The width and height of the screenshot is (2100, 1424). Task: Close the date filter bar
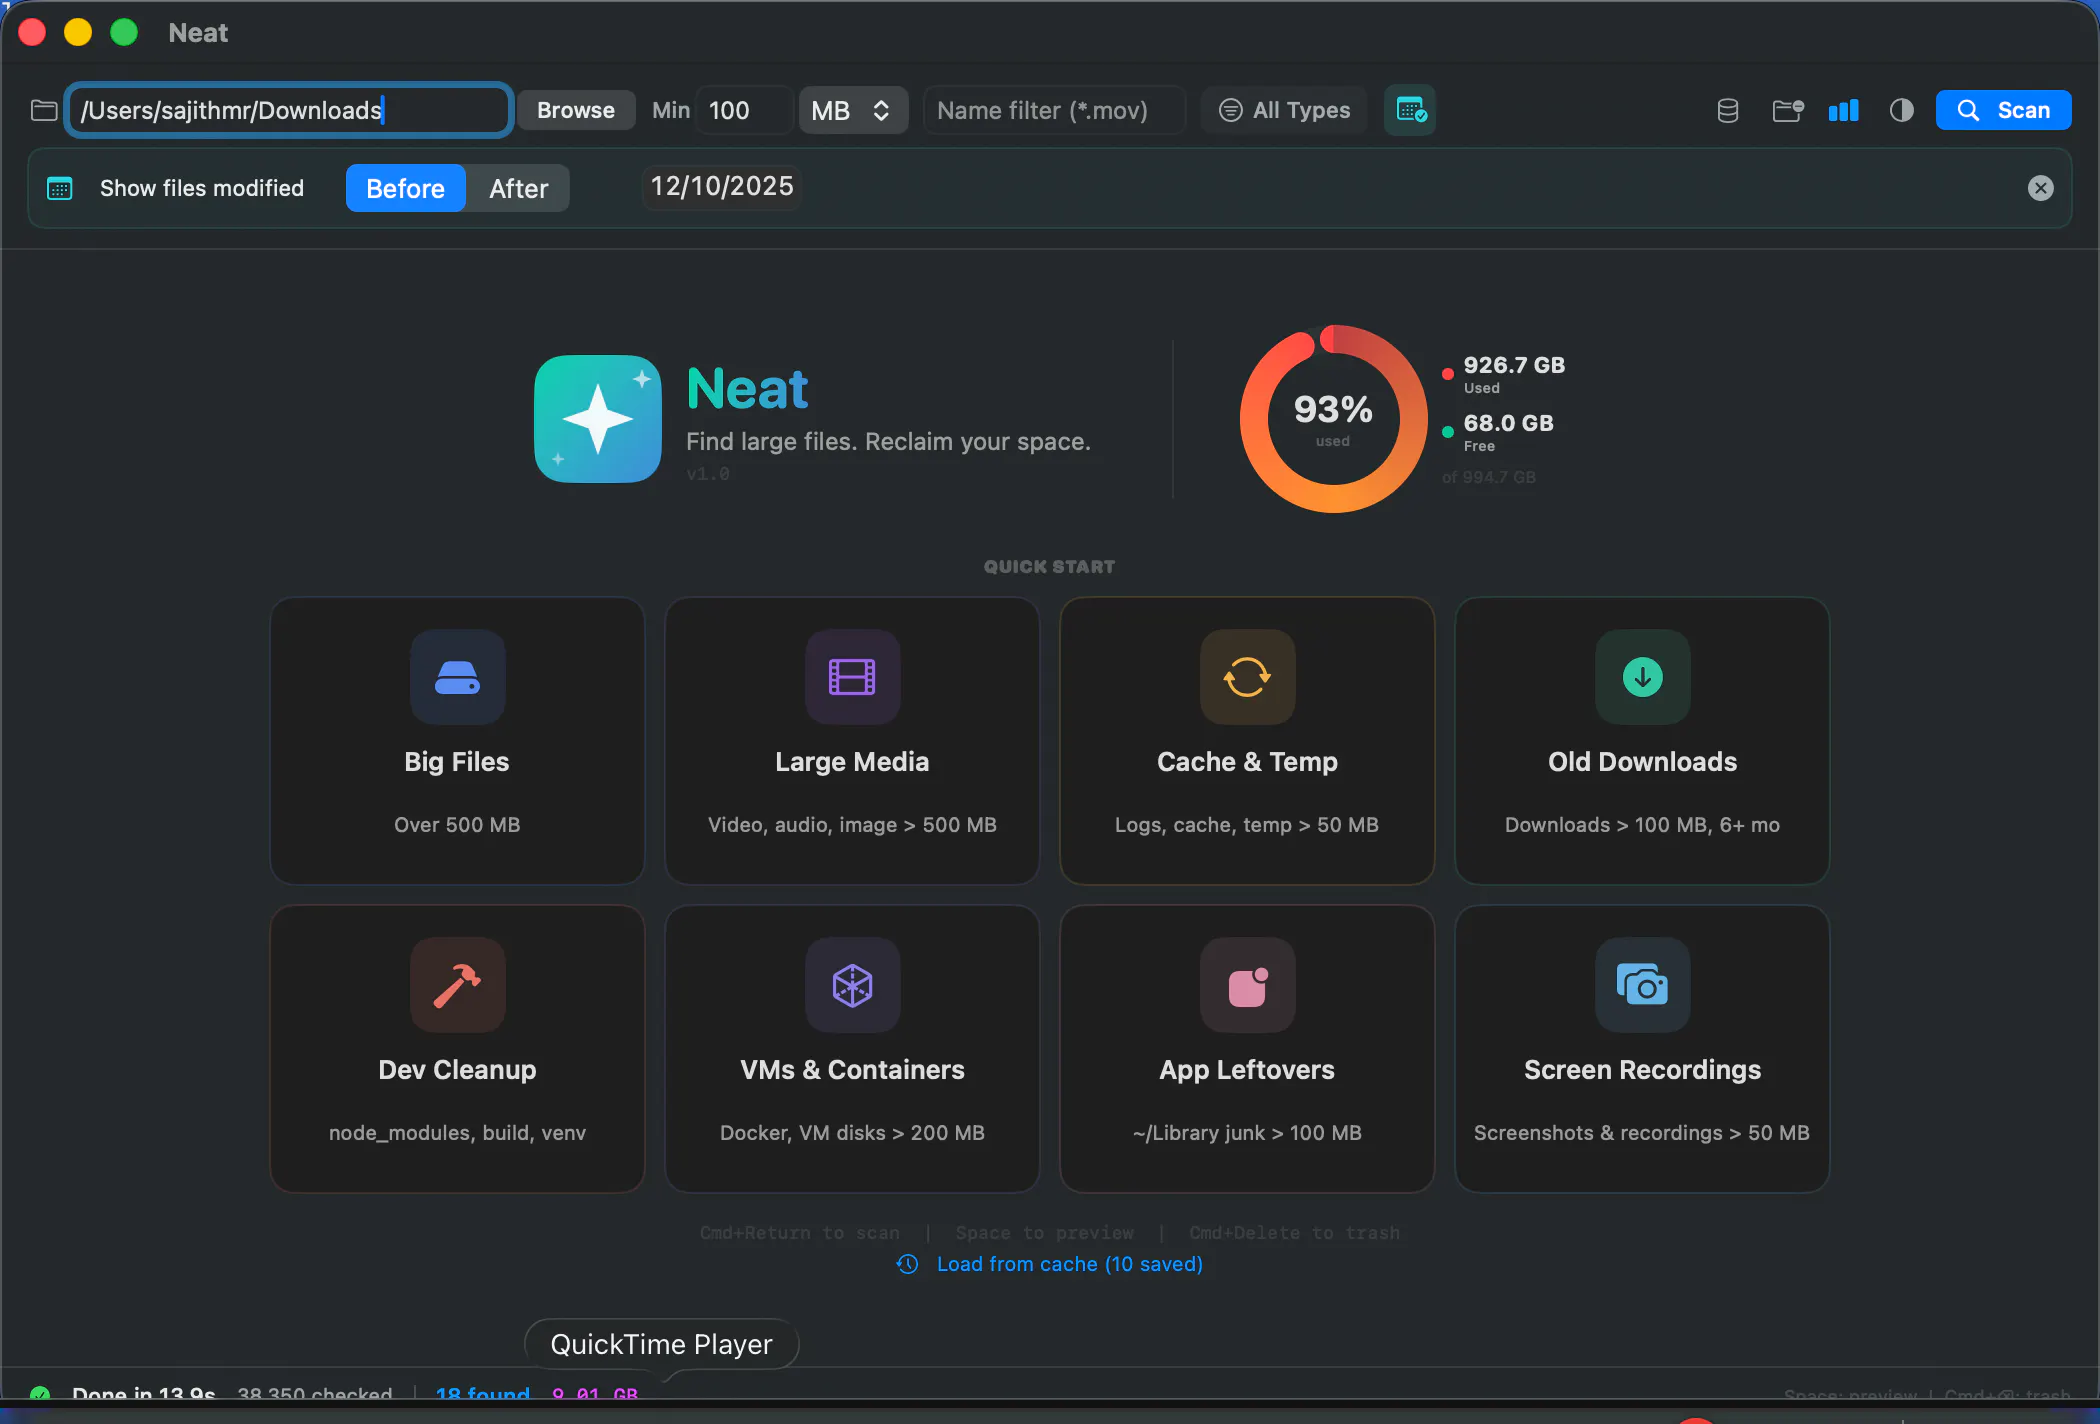(x=2040, y=188)
